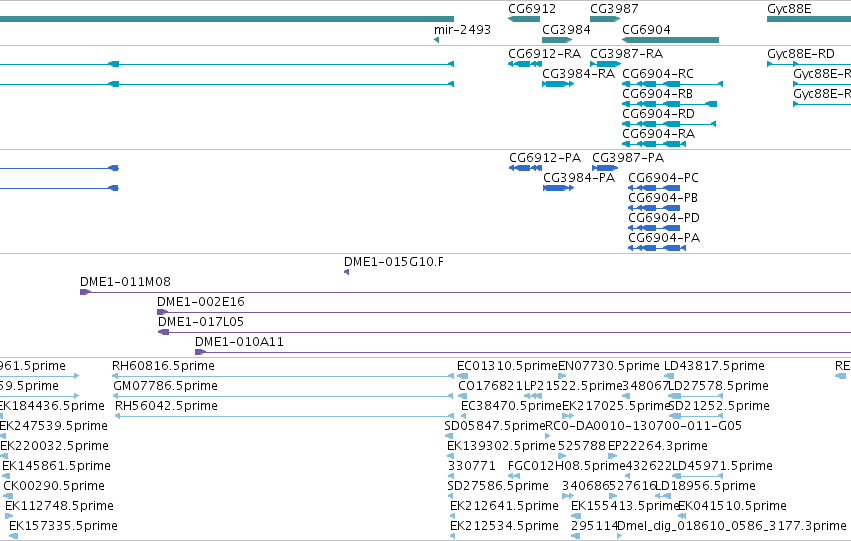
Task: Select EST SD05847.5prime
Action: coord(494,427)
